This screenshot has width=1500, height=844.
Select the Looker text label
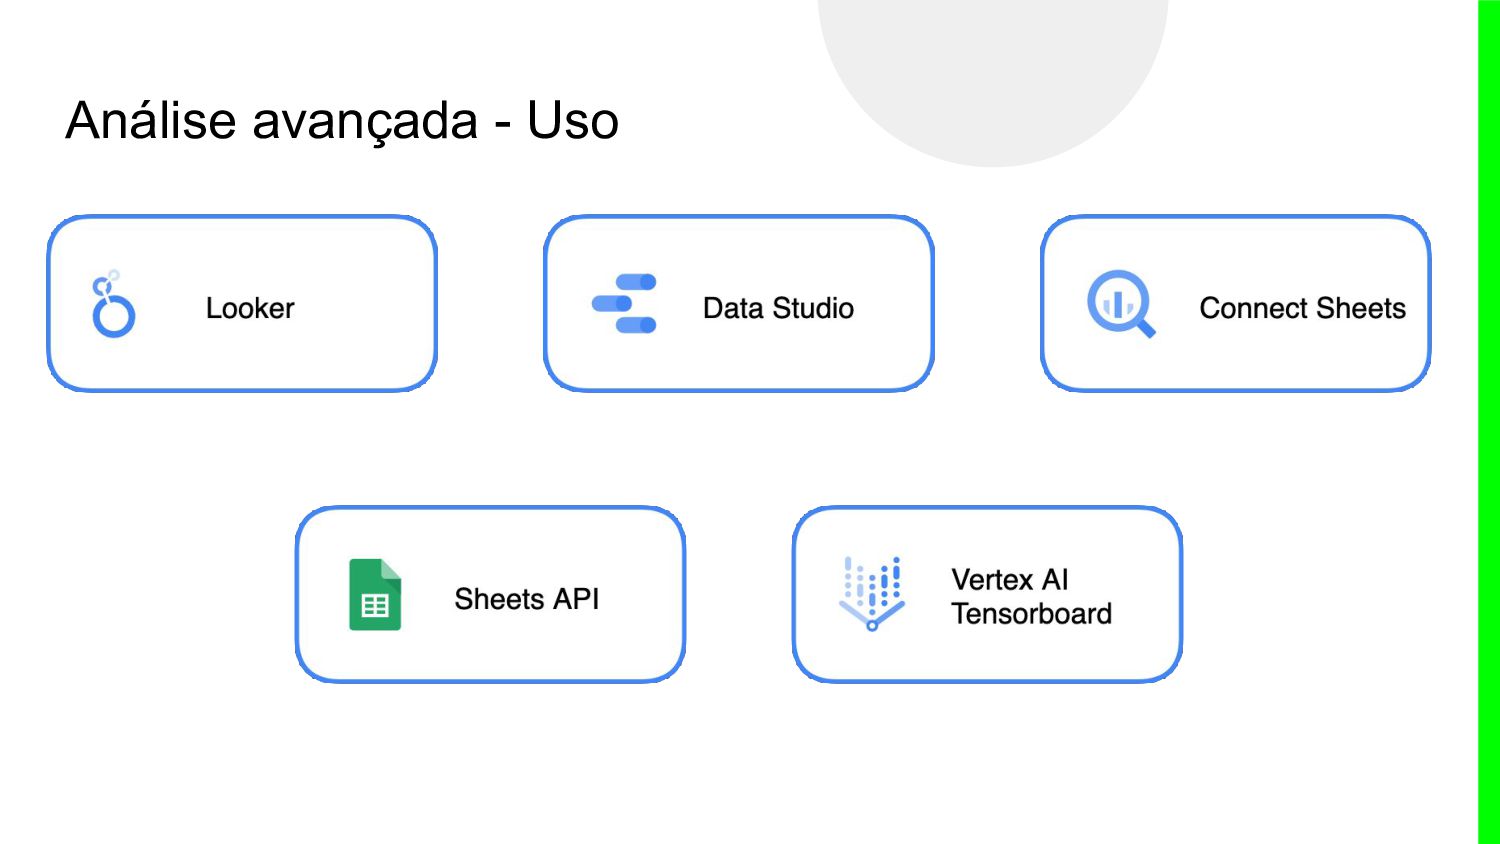click(x=250, y=308)
